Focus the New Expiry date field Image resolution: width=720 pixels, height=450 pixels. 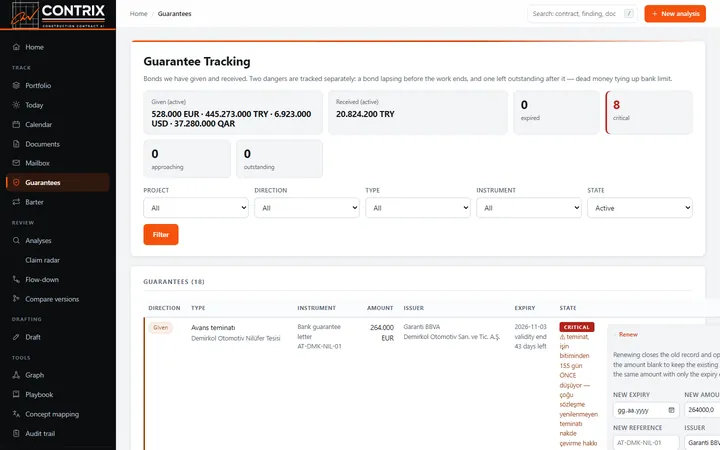coord(646,410)
